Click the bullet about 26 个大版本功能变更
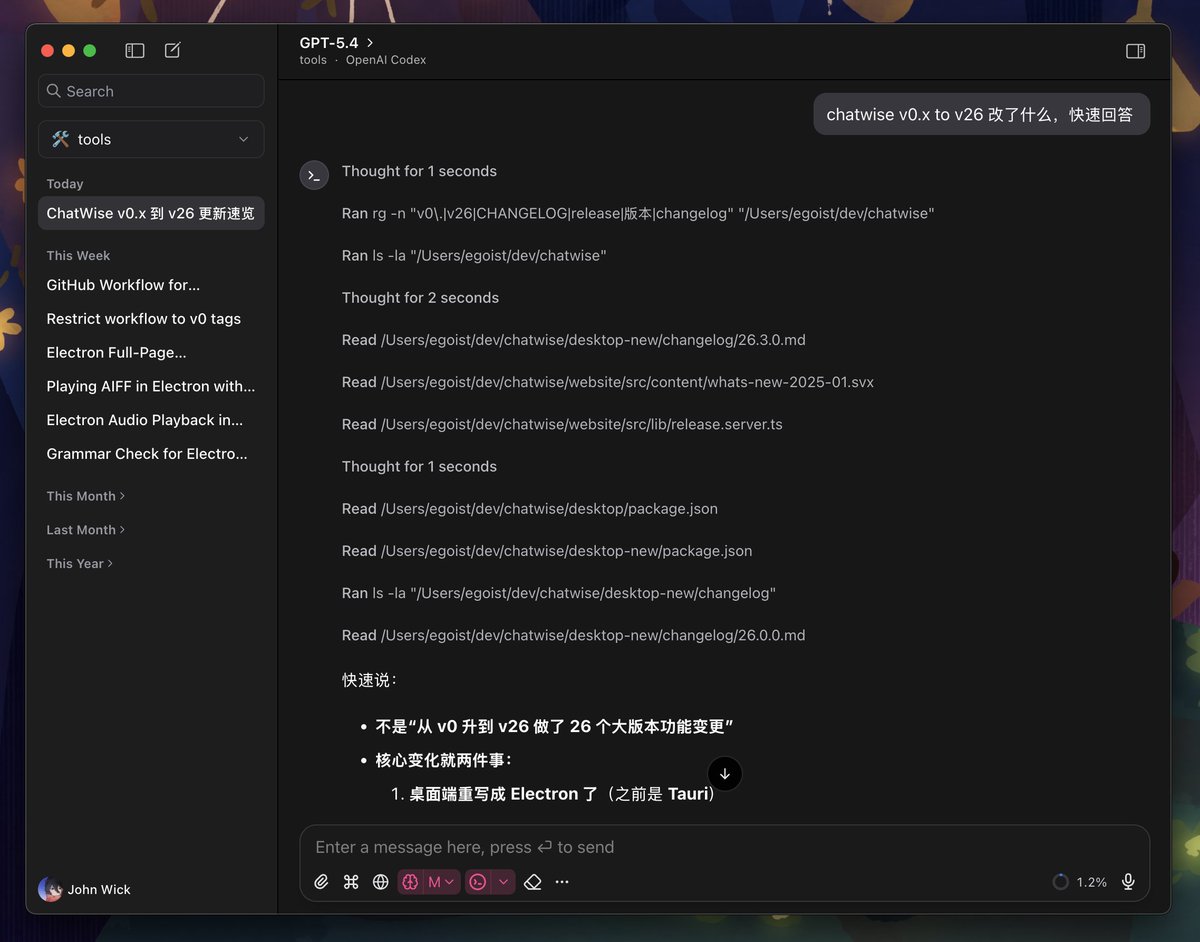 pyautogui.click(x=555, y=726)
